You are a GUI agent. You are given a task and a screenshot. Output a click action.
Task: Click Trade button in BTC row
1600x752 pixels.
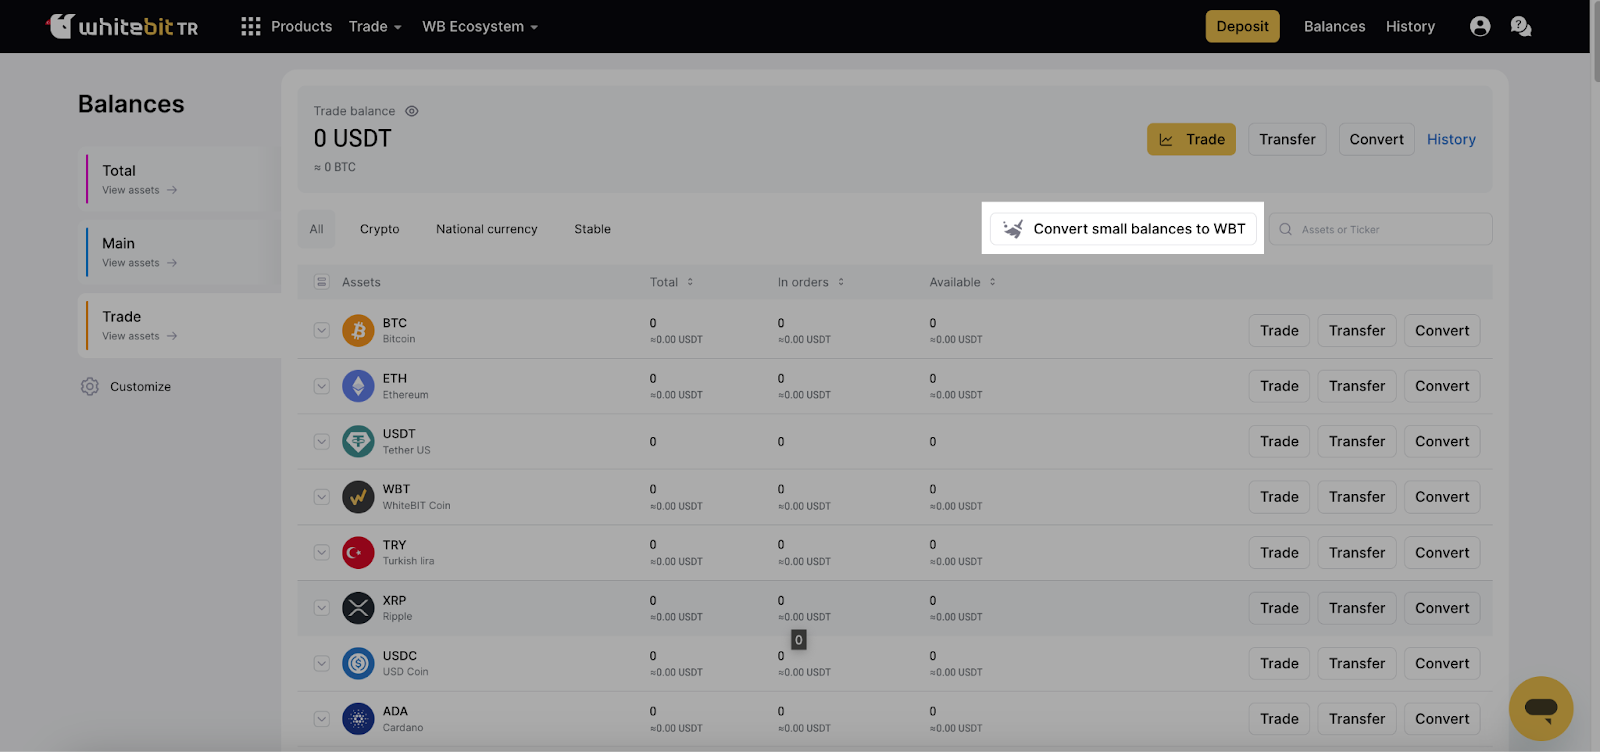tap(1279, 330)
